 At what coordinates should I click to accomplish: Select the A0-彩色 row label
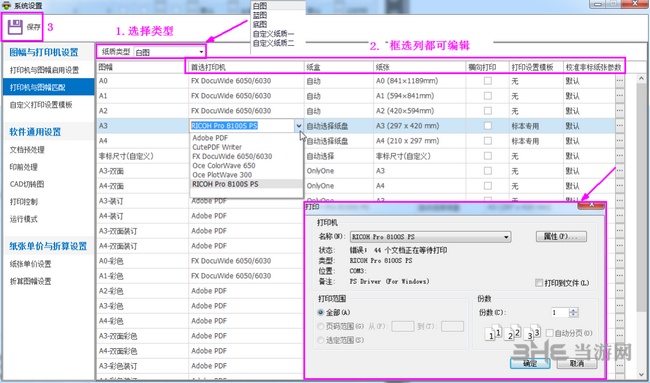pos(112,261)
